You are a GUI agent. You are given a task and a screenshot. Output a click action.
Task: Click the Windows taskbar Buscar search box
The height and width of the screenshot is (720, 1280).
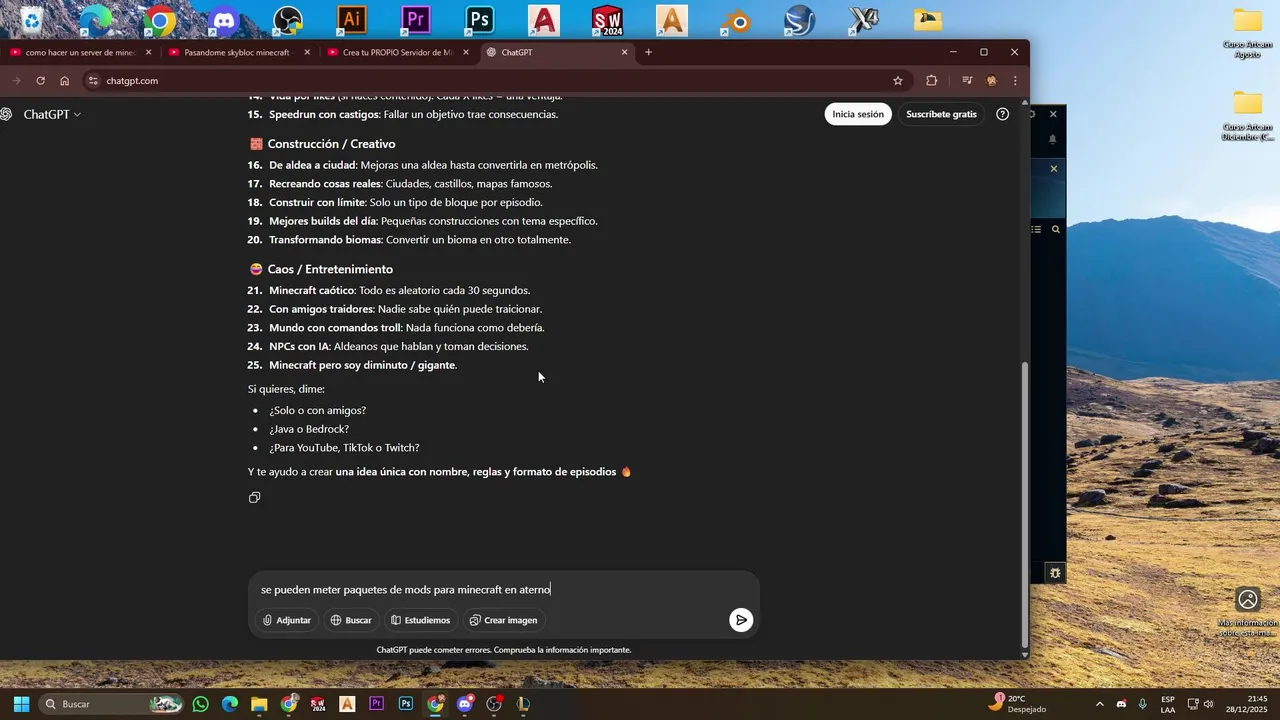tap(112, 704)
